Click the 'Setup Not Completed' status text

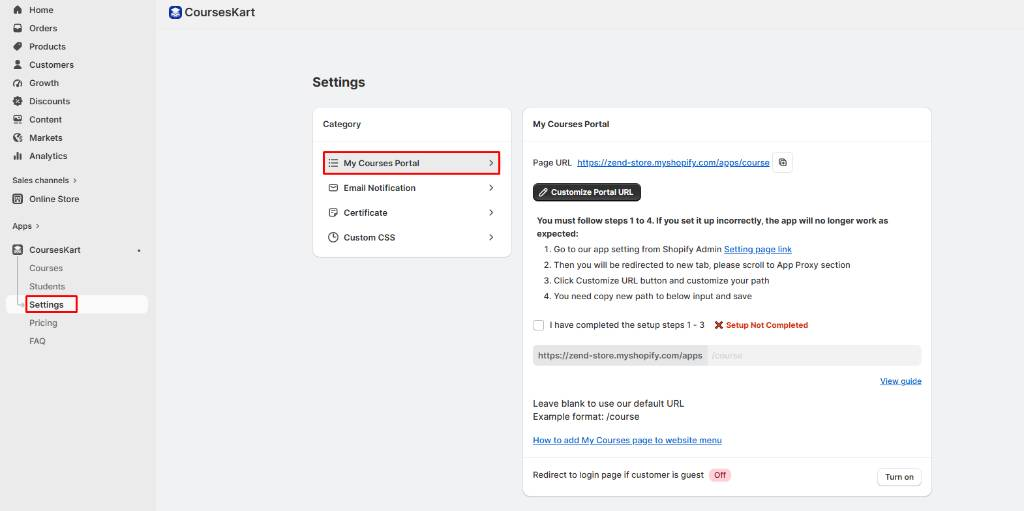767,325
